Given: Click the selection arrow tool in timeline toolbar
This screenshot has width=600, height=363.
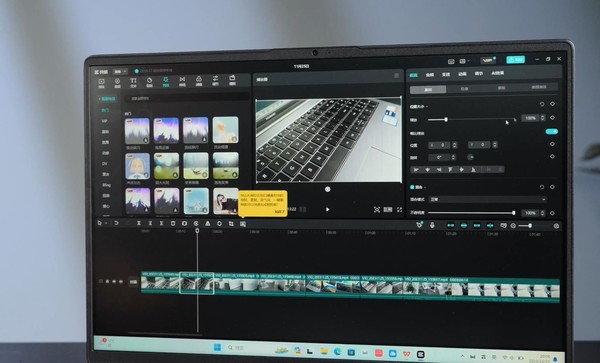Looking at the screenshot, I should pyautogui.click(x=100, y=223).
